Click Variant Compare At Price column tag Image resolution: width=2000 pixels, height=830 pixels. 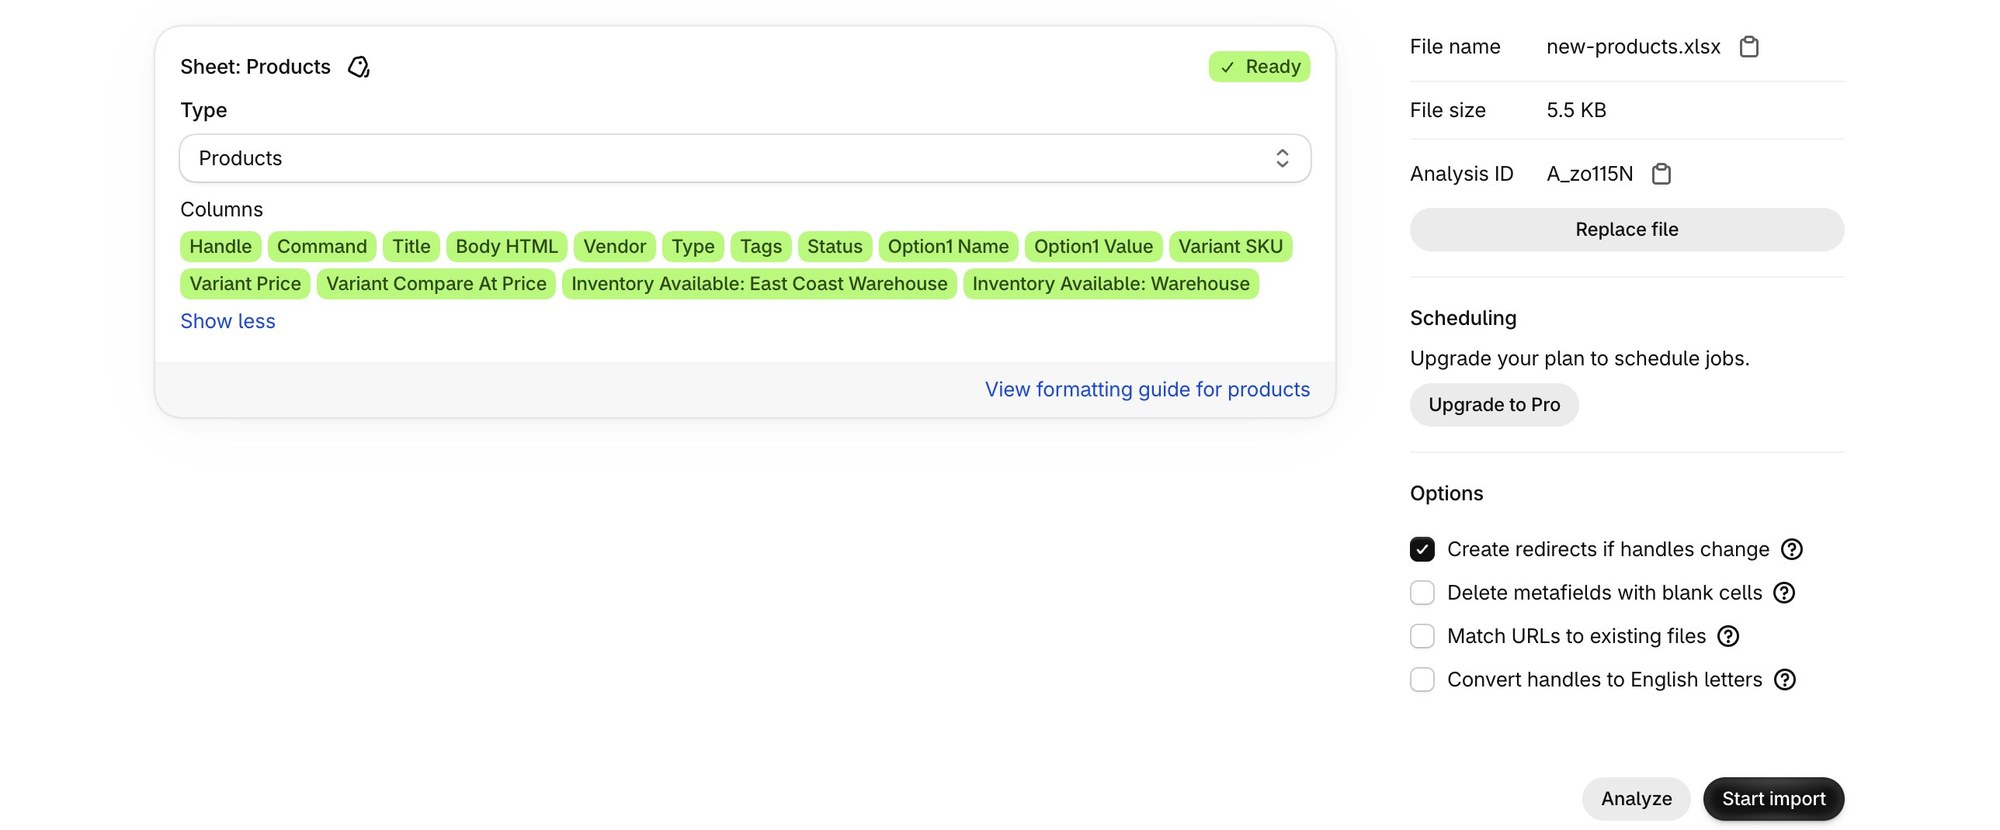[436, 284]
